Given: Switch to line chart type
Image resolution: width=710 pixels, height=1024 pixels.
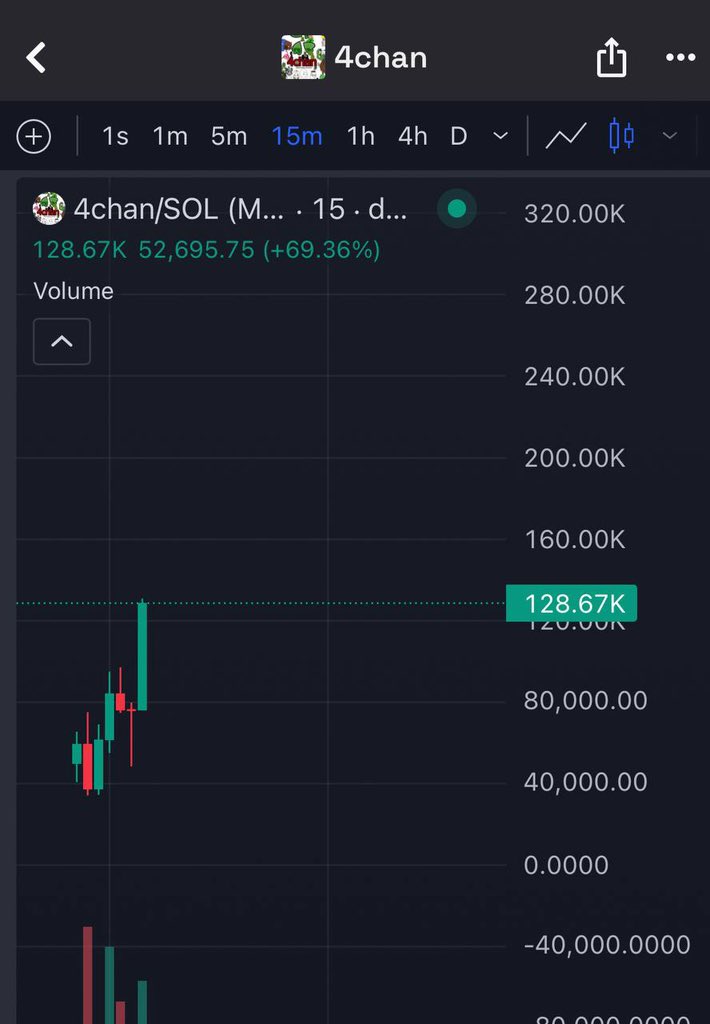Looking at the screenshot, I should [x=566, y=136].
